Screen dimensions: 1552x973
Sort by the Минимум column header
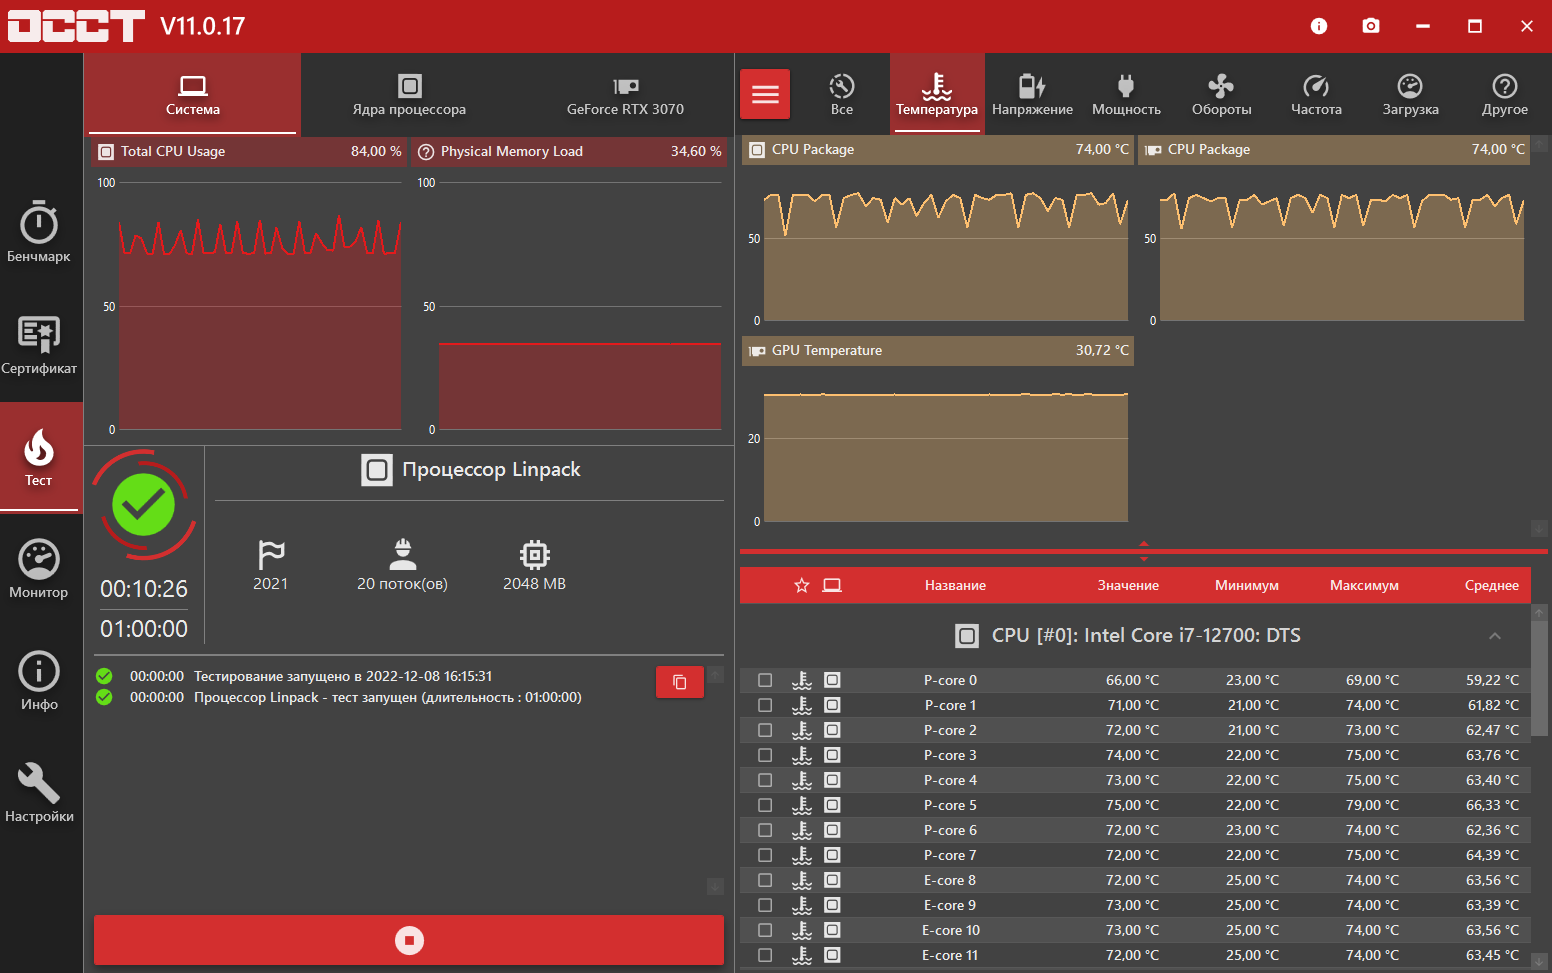[1247, 586]
